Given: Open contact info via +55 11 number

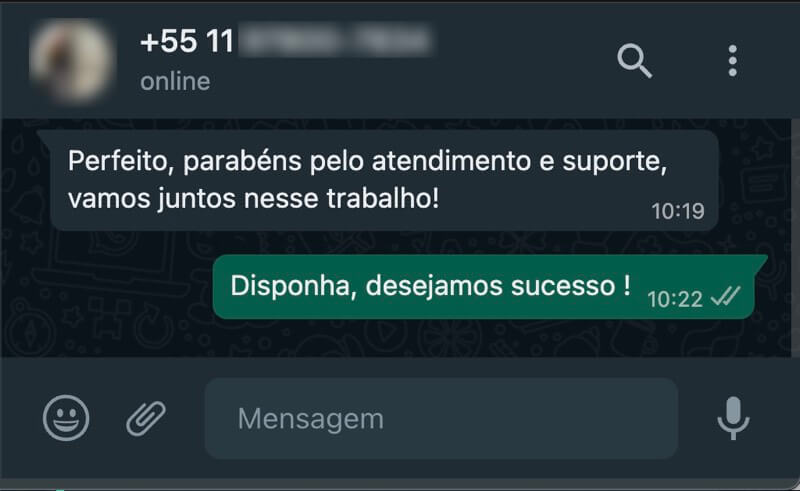Looking at the screenshot, I should (x=187, y=41).
